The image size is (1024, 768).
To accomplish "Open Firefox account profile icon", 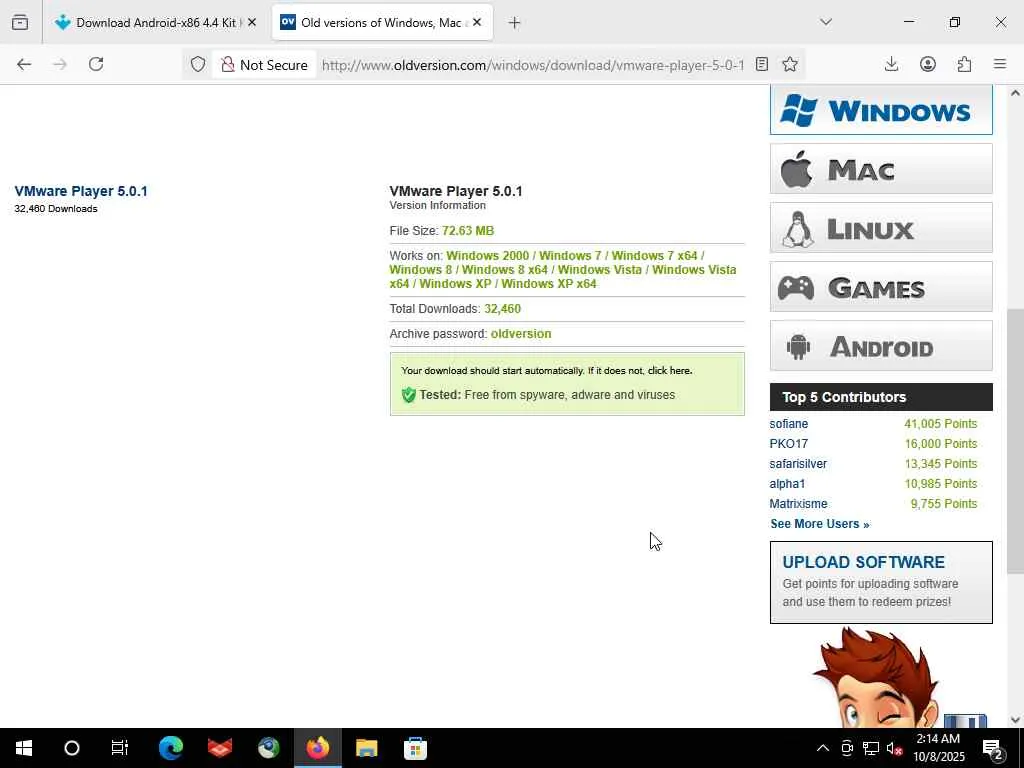I will [x=928, y=64].
